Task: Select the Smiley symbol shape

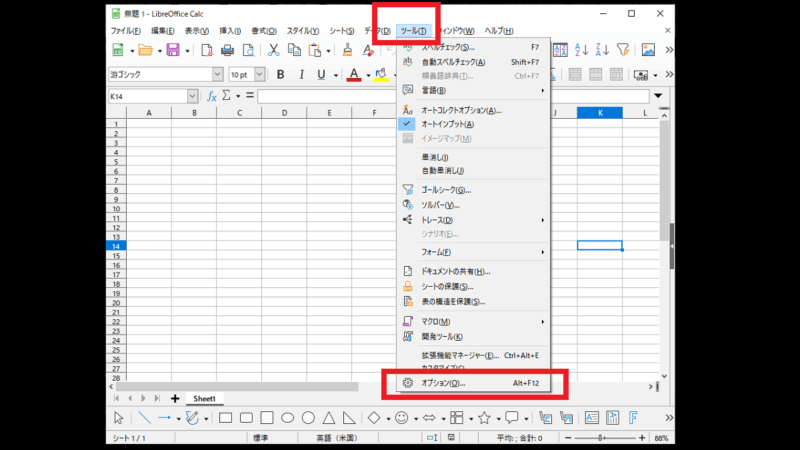Action: point(402,418)
